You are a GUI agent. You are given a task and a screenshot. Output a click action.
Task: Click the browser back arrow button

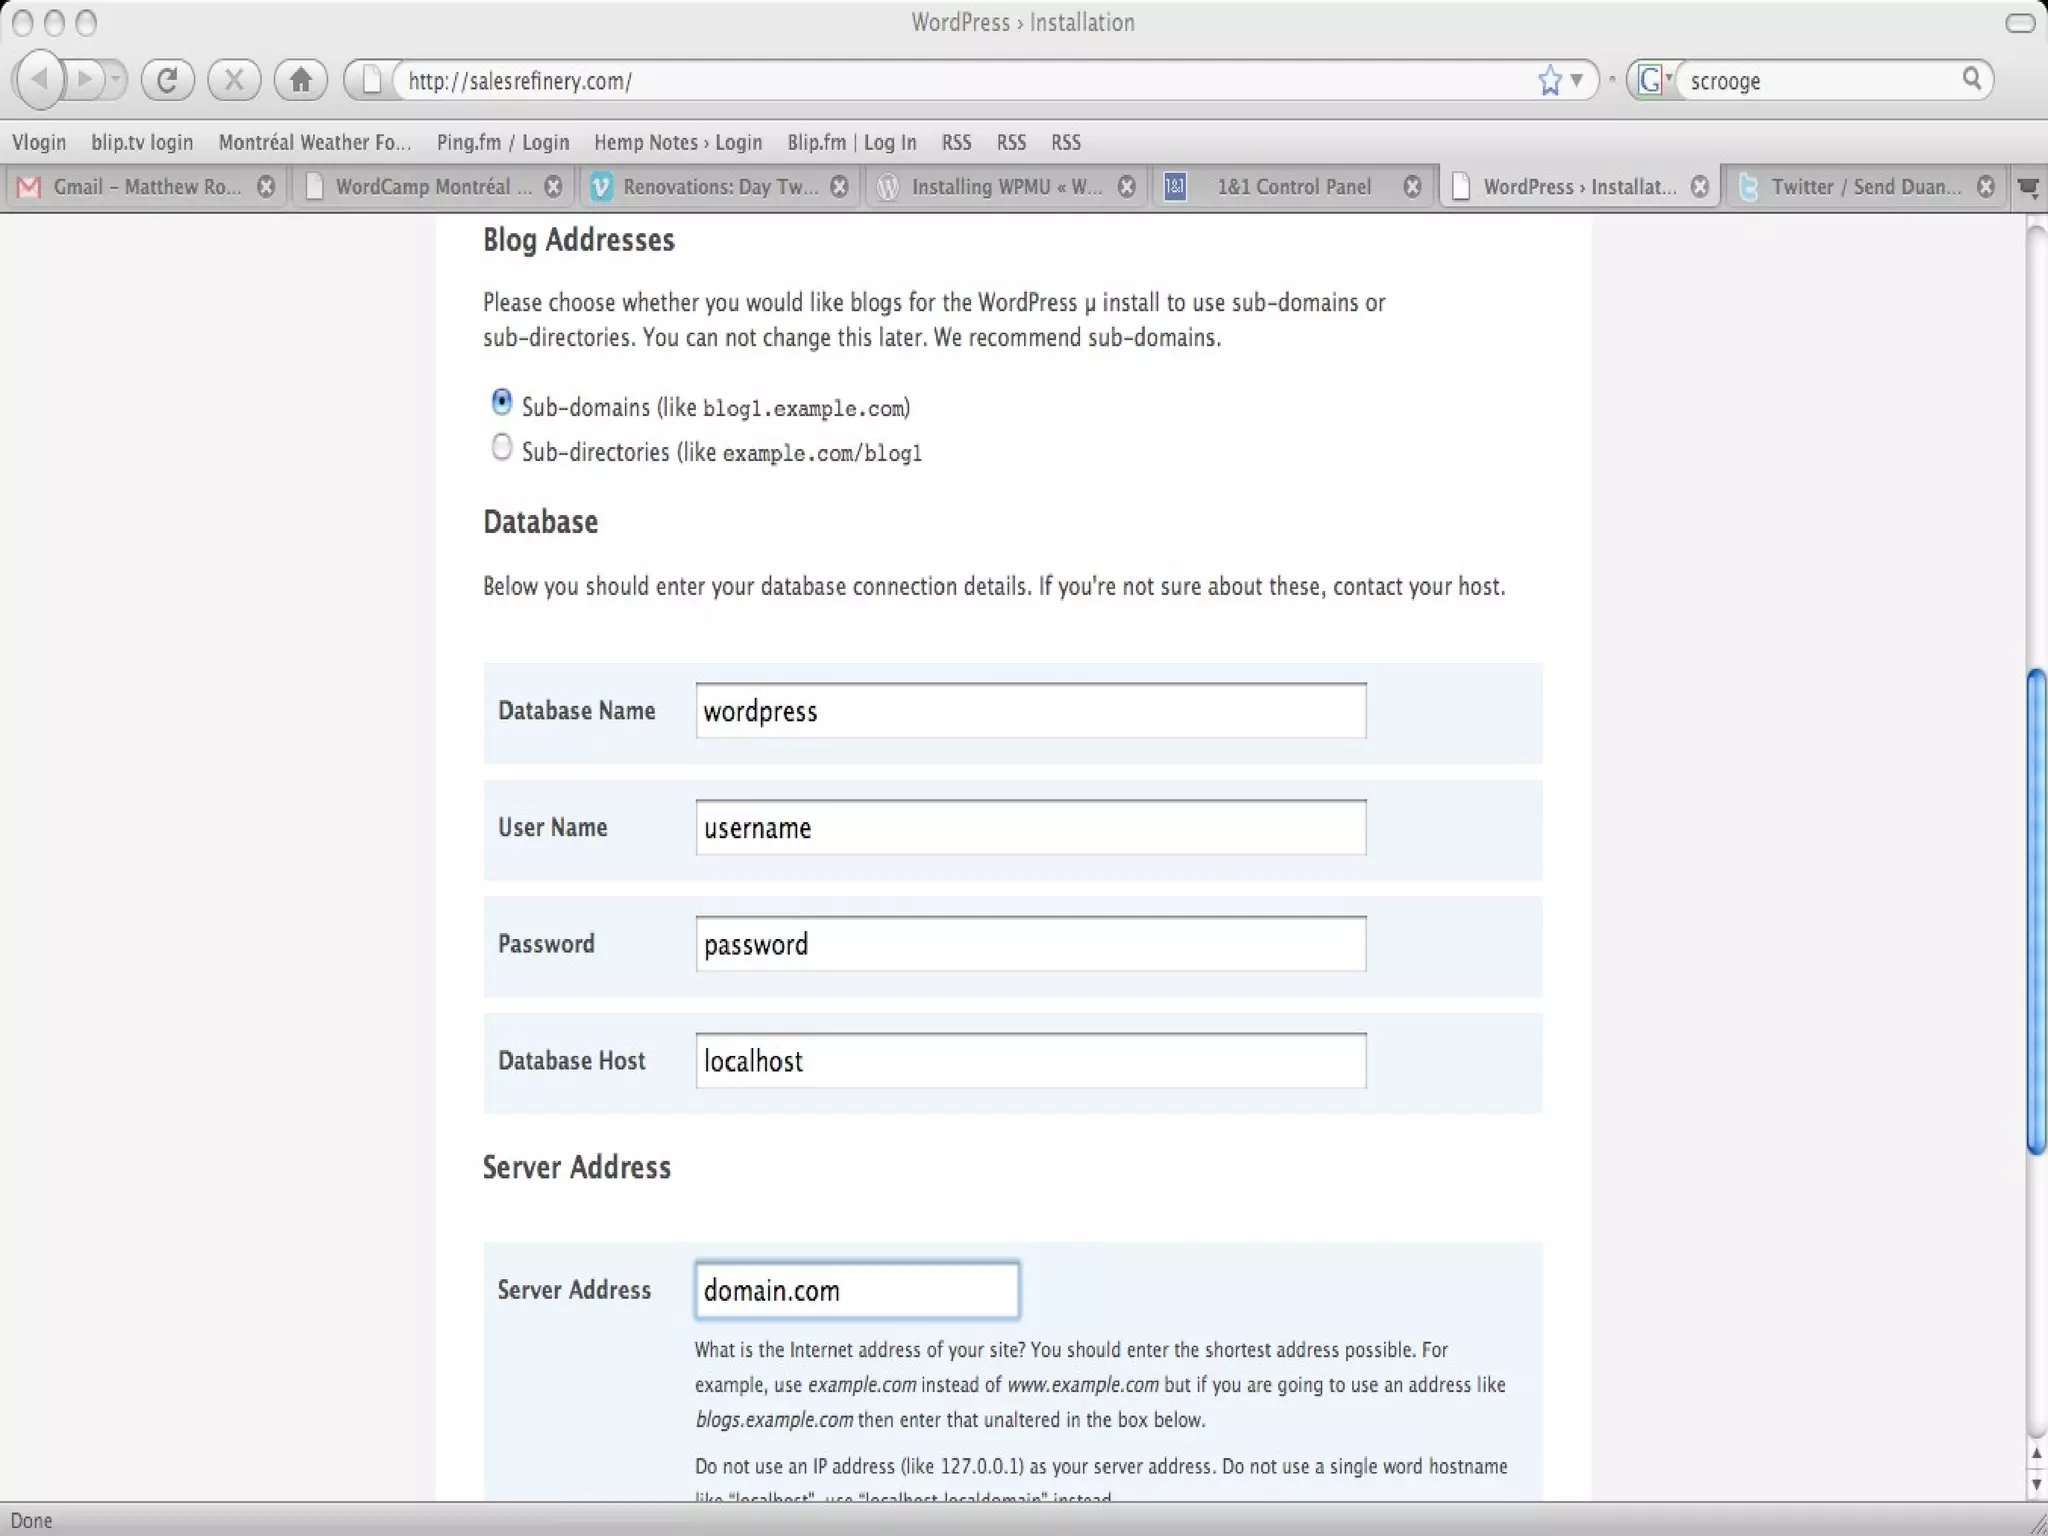[x=40, y=79]
